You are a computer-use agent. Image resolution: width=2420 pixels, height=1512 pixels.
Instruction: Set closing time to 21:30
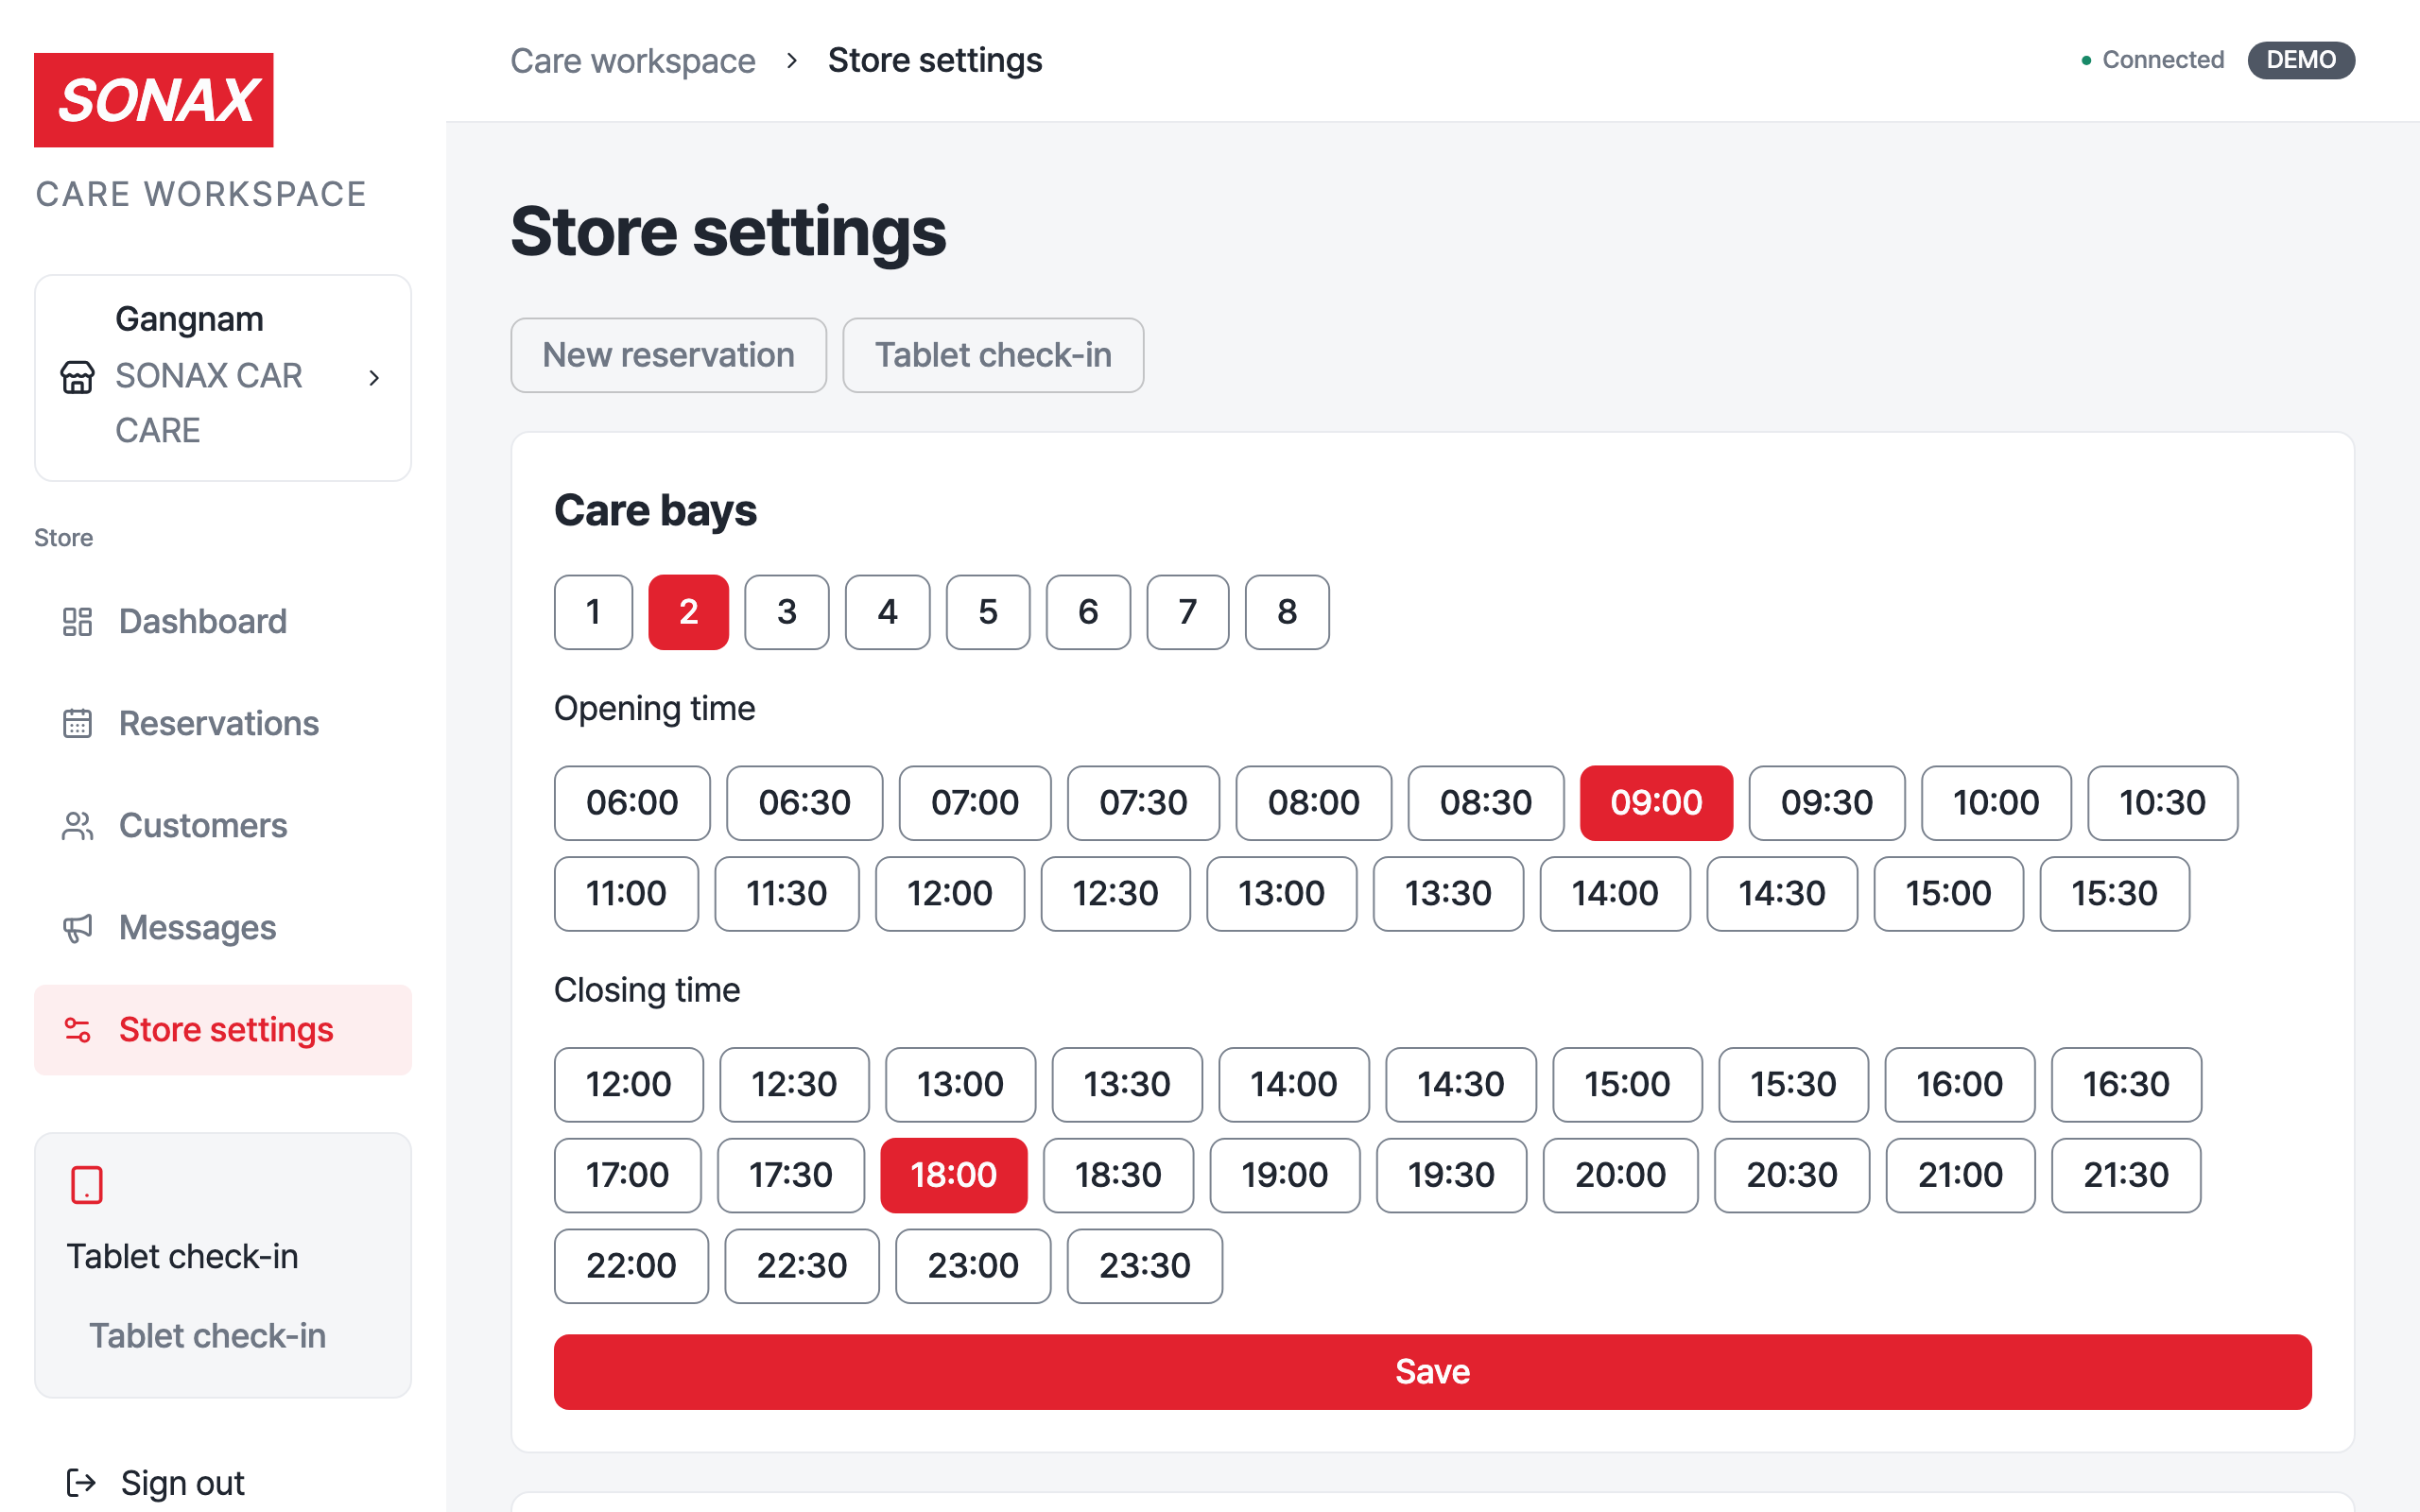coord(2126,1175)
